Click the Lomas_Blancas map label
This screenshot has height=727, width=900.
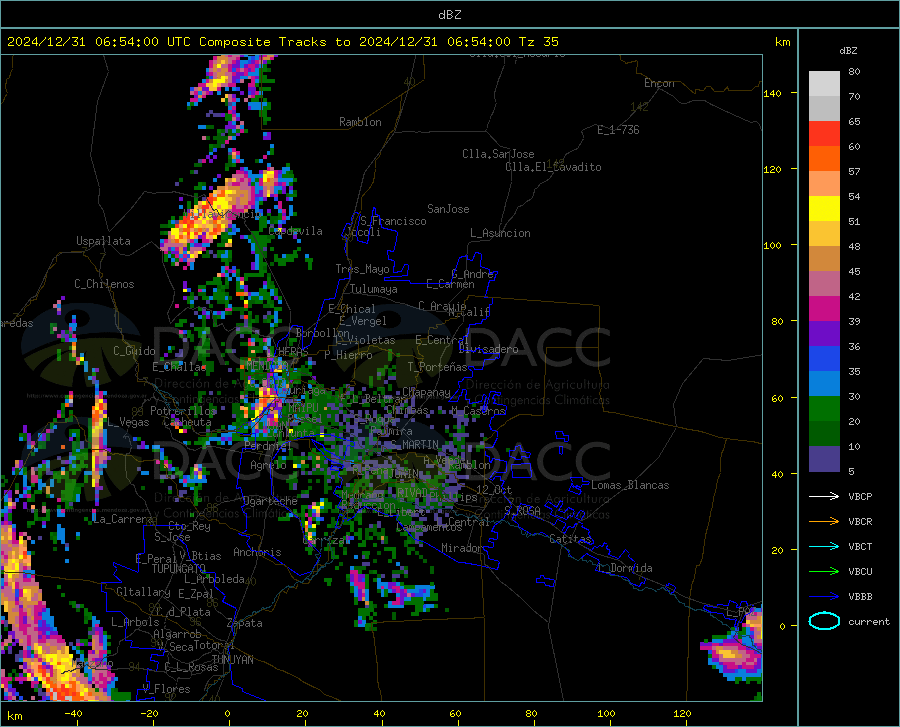[630, 485]
